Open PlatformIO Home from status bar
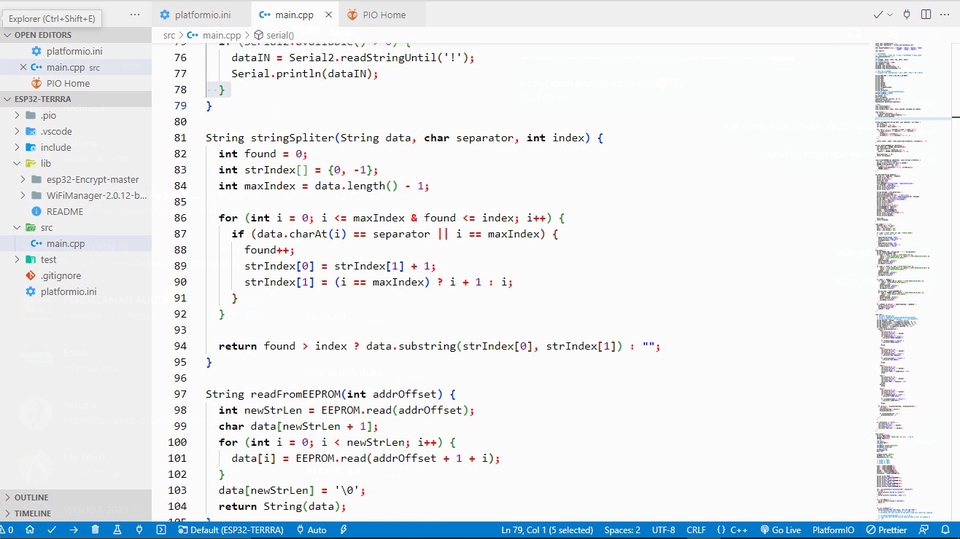This screenshot has width=960, height=539. coord(29,530)
